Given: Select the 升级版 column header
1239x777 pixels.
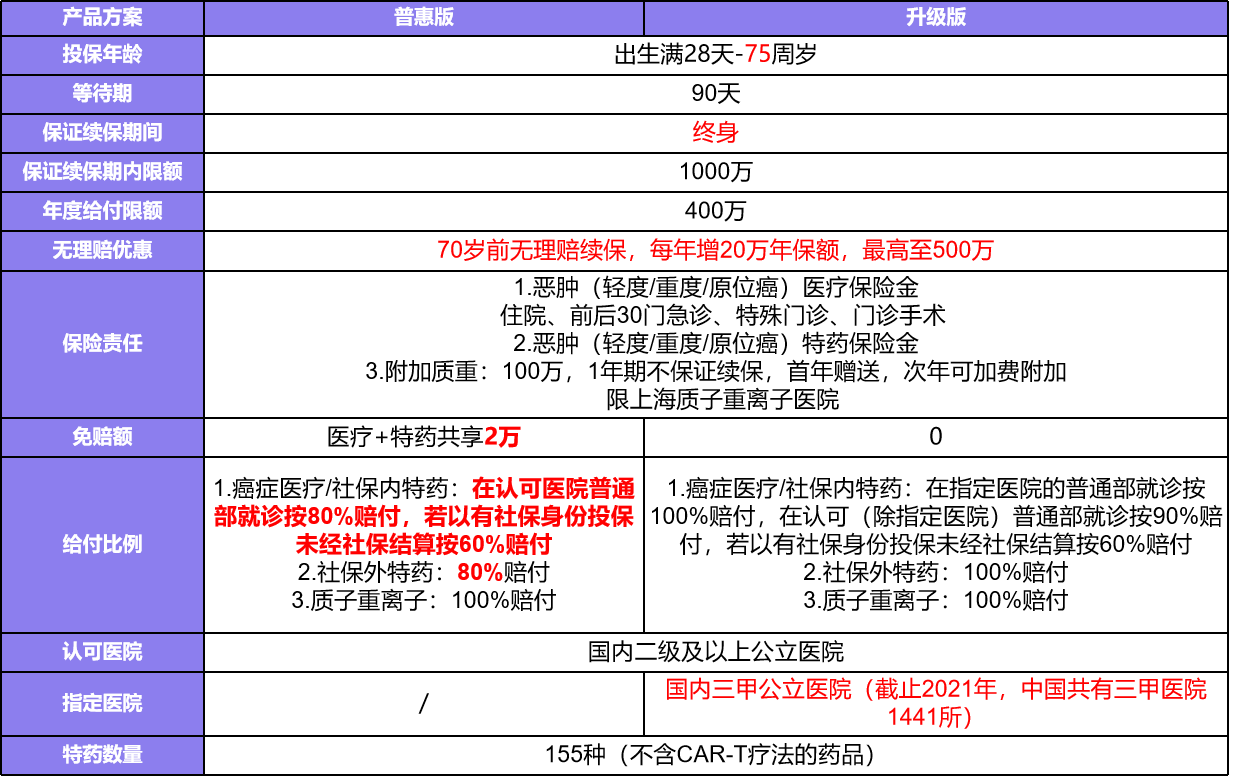Looking at the screenshot, I should click(x=936, y=17).
